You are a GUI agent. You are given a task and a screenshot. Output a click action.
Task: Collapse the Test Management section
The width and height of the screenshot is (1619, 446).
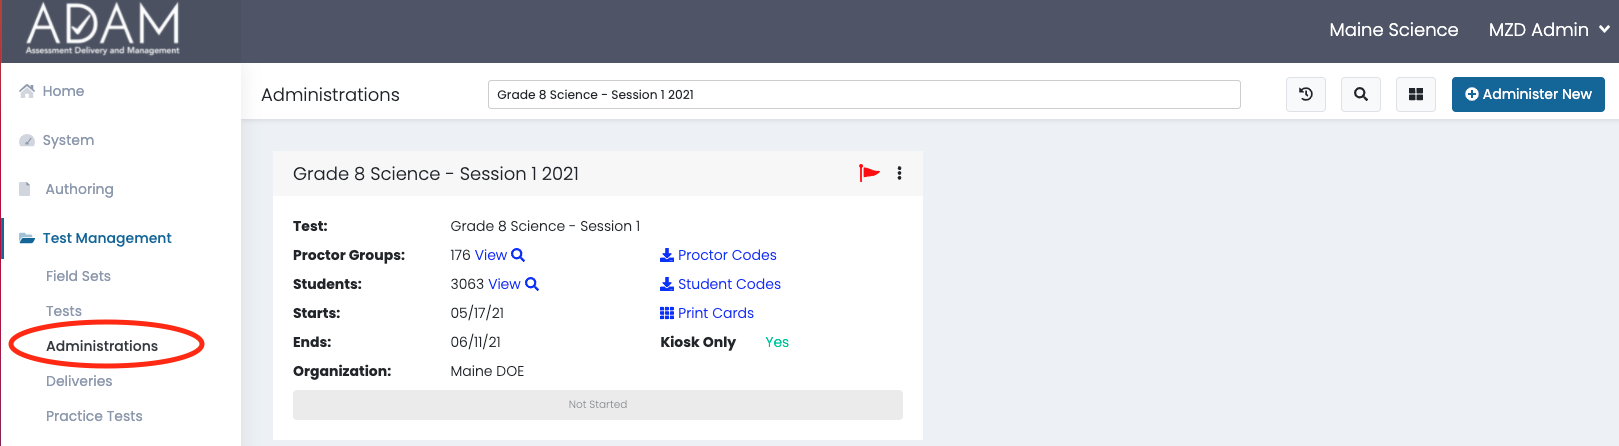point(107,238)
